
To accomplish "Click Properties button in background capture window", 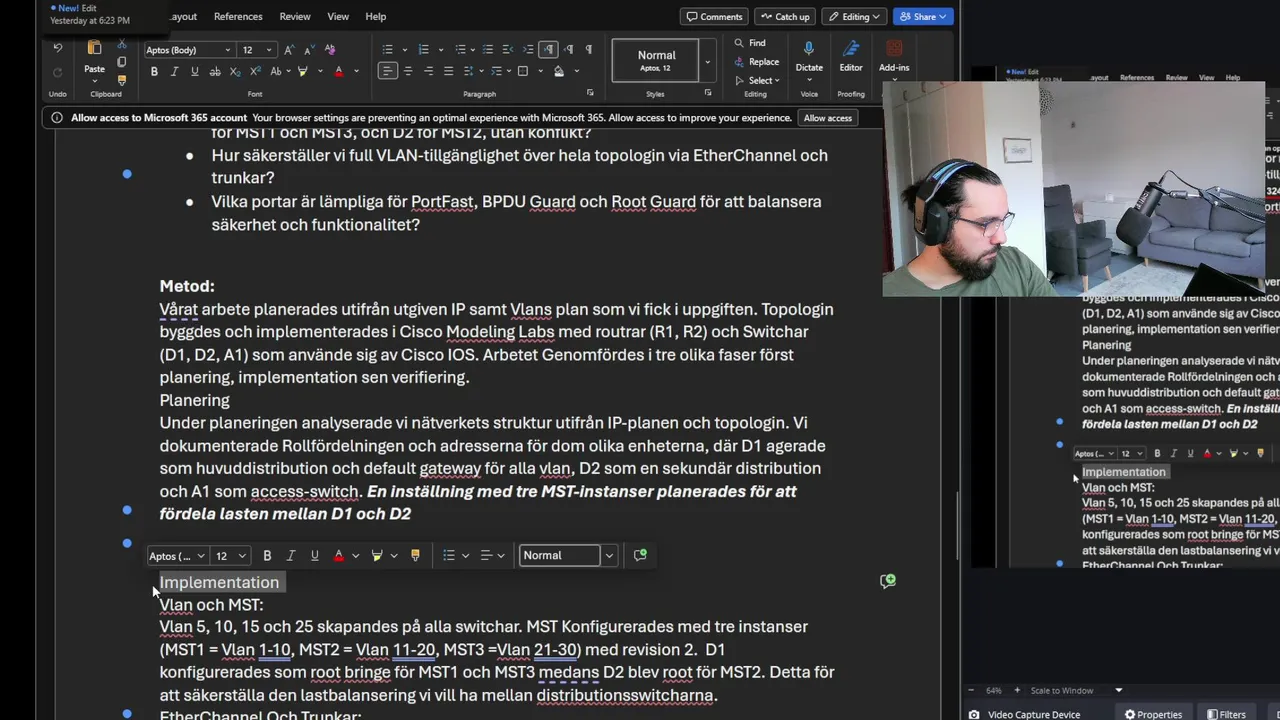I will [x=1152, y=714].
